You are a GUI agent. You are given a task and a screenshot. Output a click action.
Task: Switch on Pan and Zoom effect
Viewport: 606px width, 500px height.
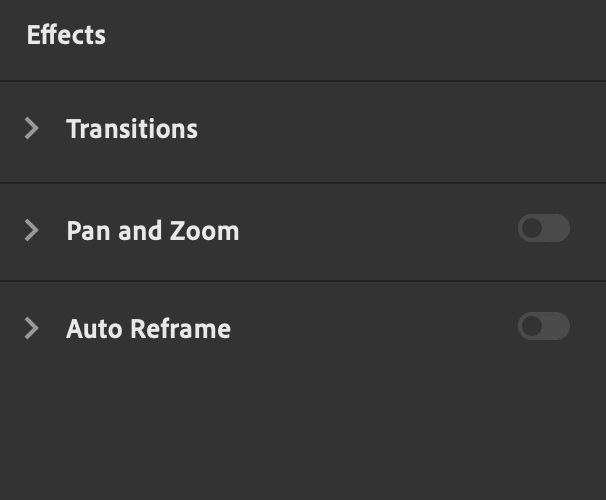tap(543, 229)
